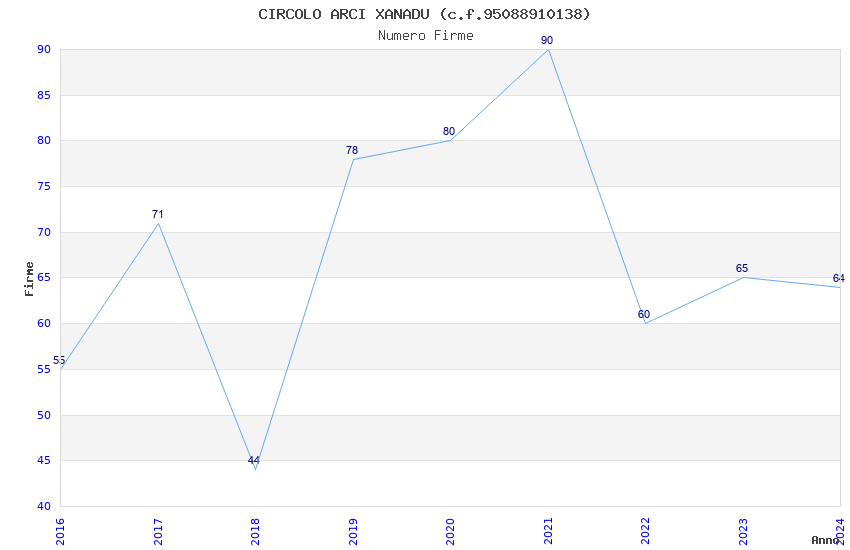Viewport: 850px width, 550px height.
Task: Select the data point labeled 55
Action: point(61,369)
